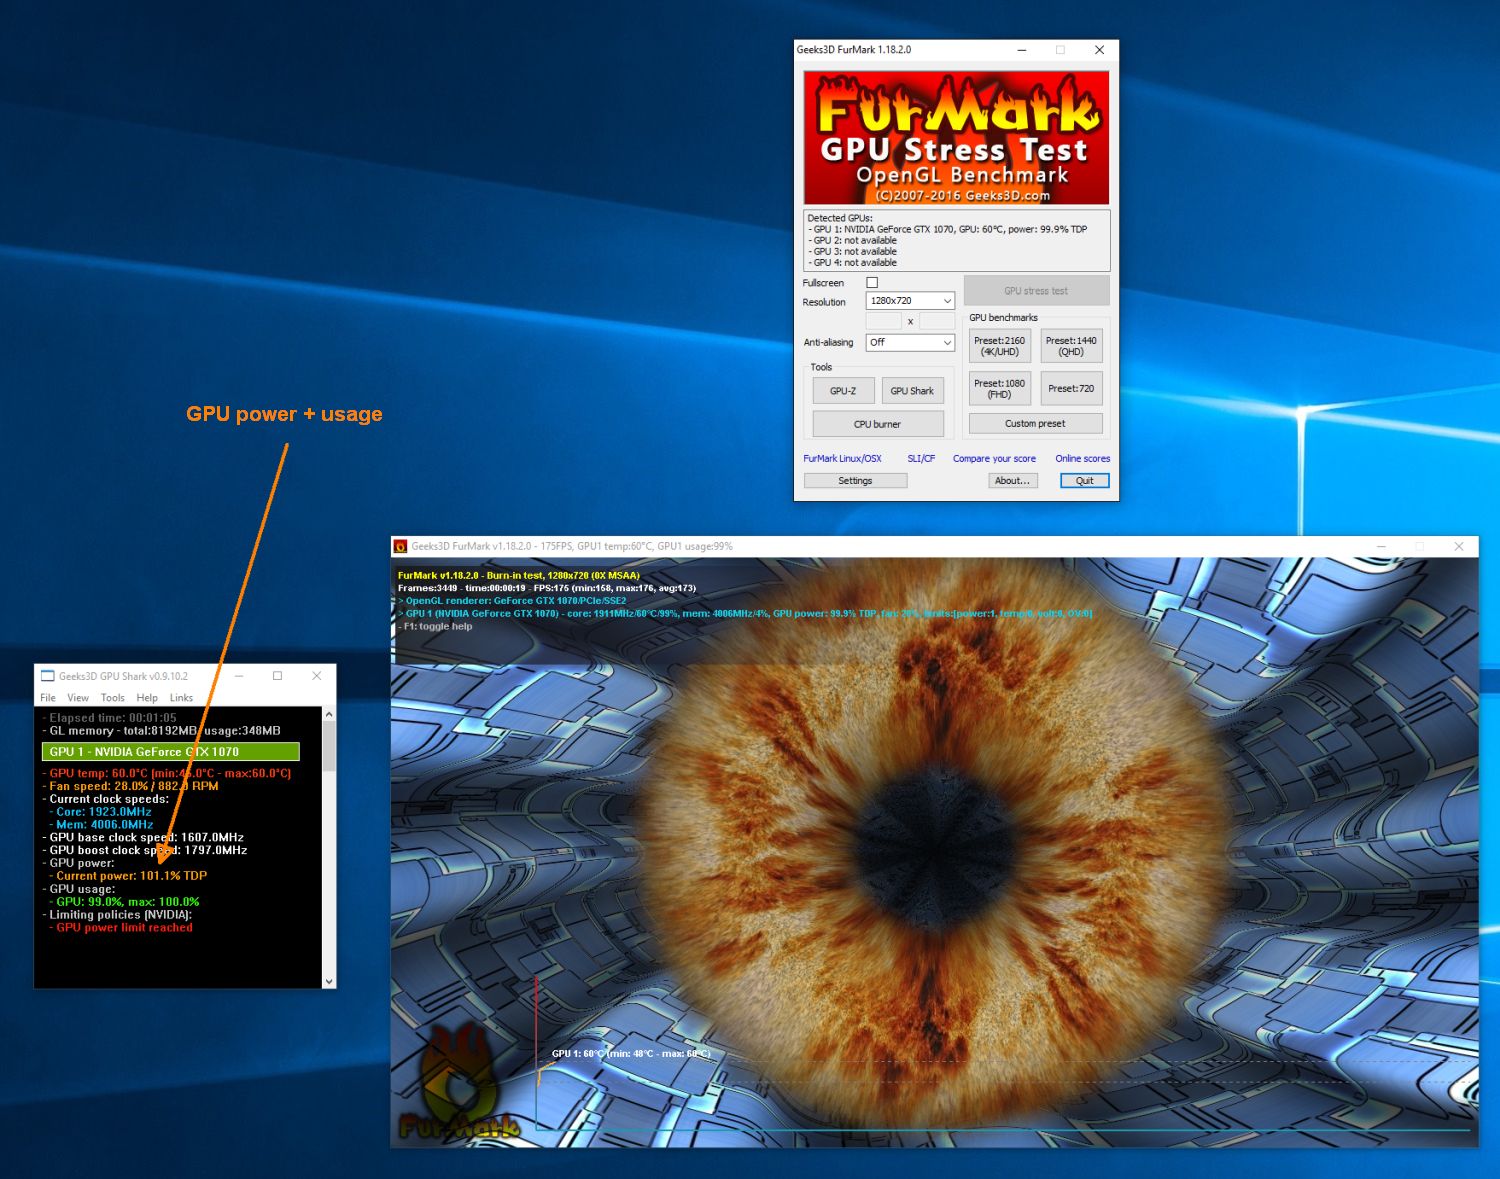Launch the GPU-Z tool button
The width and height of the screenshot is (1500, 1179).
pos(843,391)
